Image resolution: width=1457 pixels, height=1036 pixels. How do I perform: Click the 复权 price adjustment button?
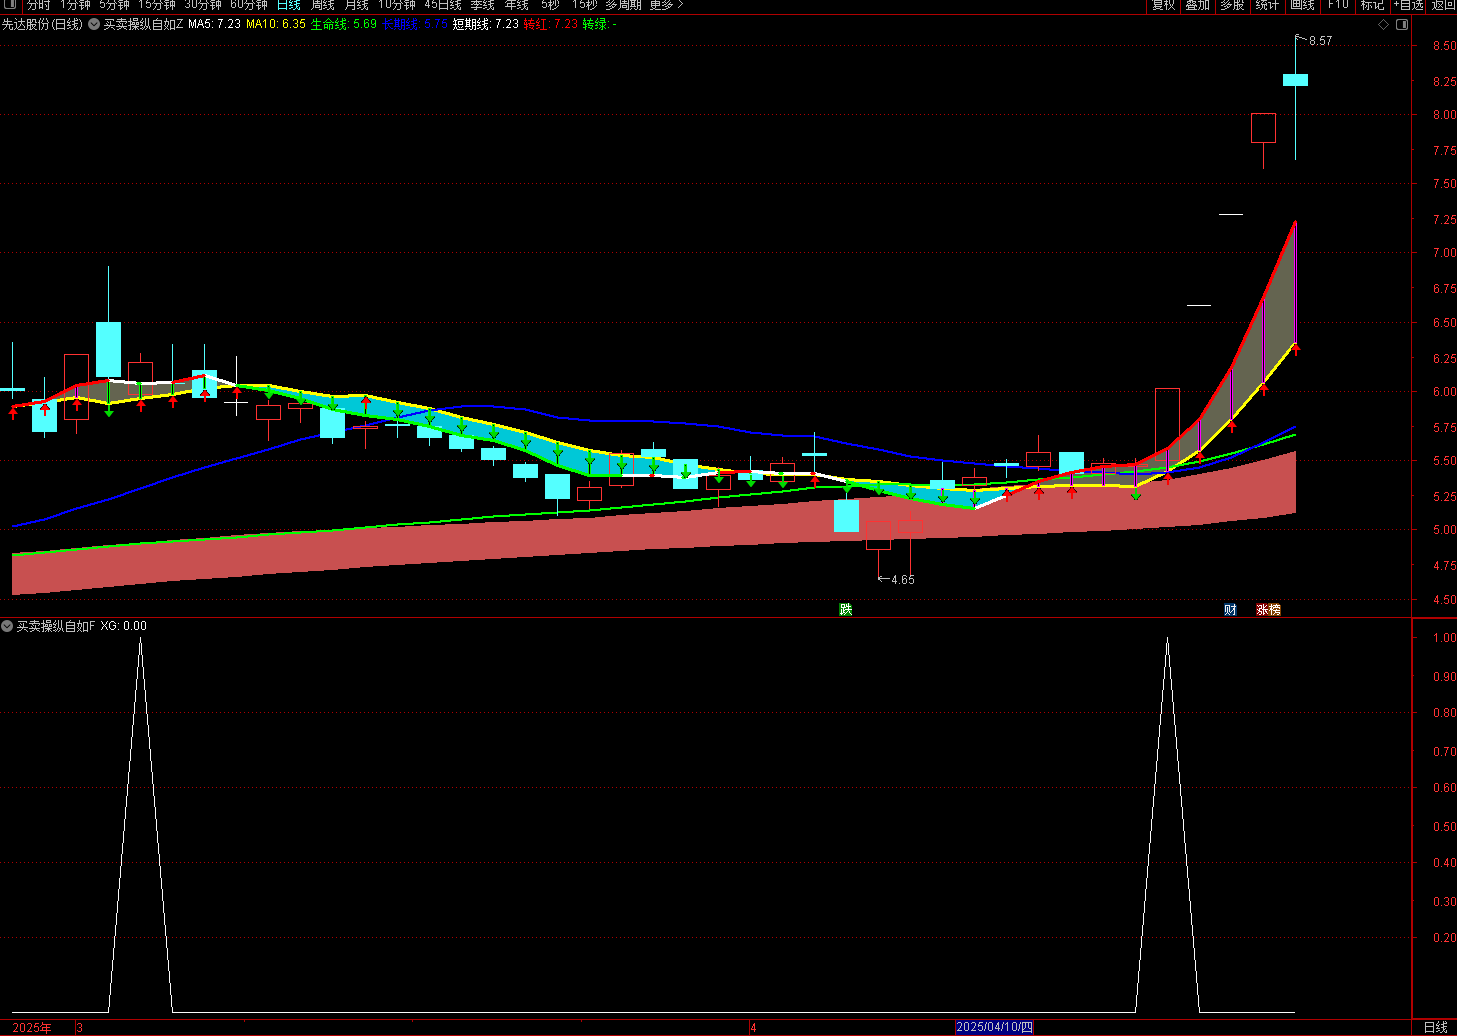[x=1164, y=5]
